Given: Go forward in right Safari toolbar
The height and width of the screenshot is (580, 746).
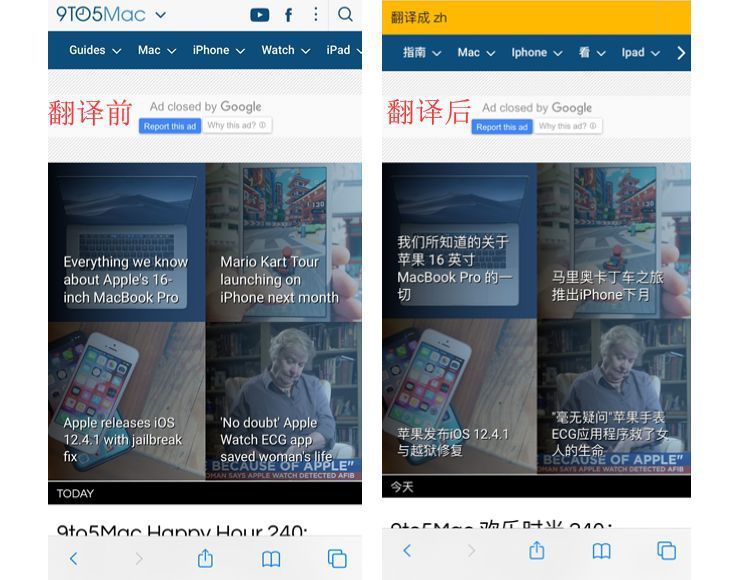Looking at the screenshot, I should tap(471, 551).
